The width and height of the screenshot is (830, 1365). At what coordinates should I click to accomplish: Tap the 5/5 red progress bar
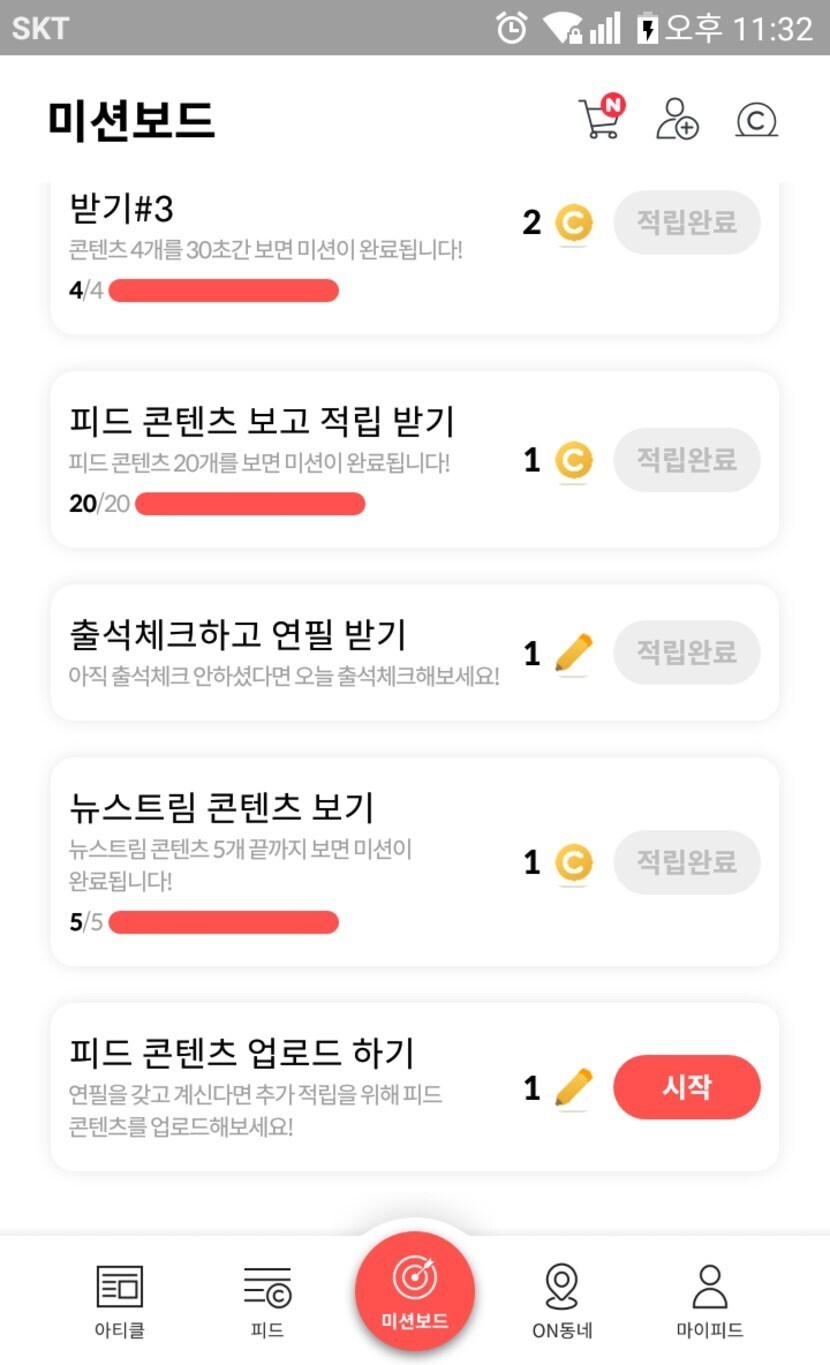pyautogui.click(x=223, y=922)
